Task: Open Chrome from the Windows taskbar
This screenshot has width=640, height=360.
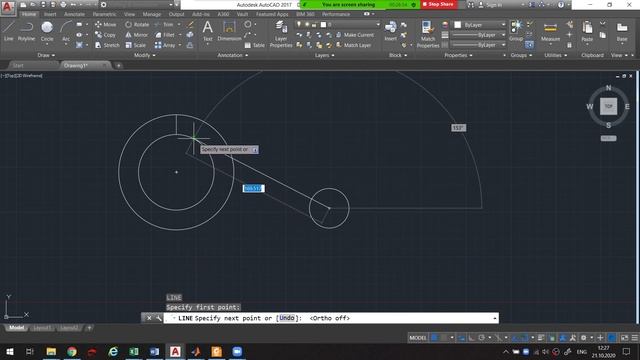Action: 72,351
